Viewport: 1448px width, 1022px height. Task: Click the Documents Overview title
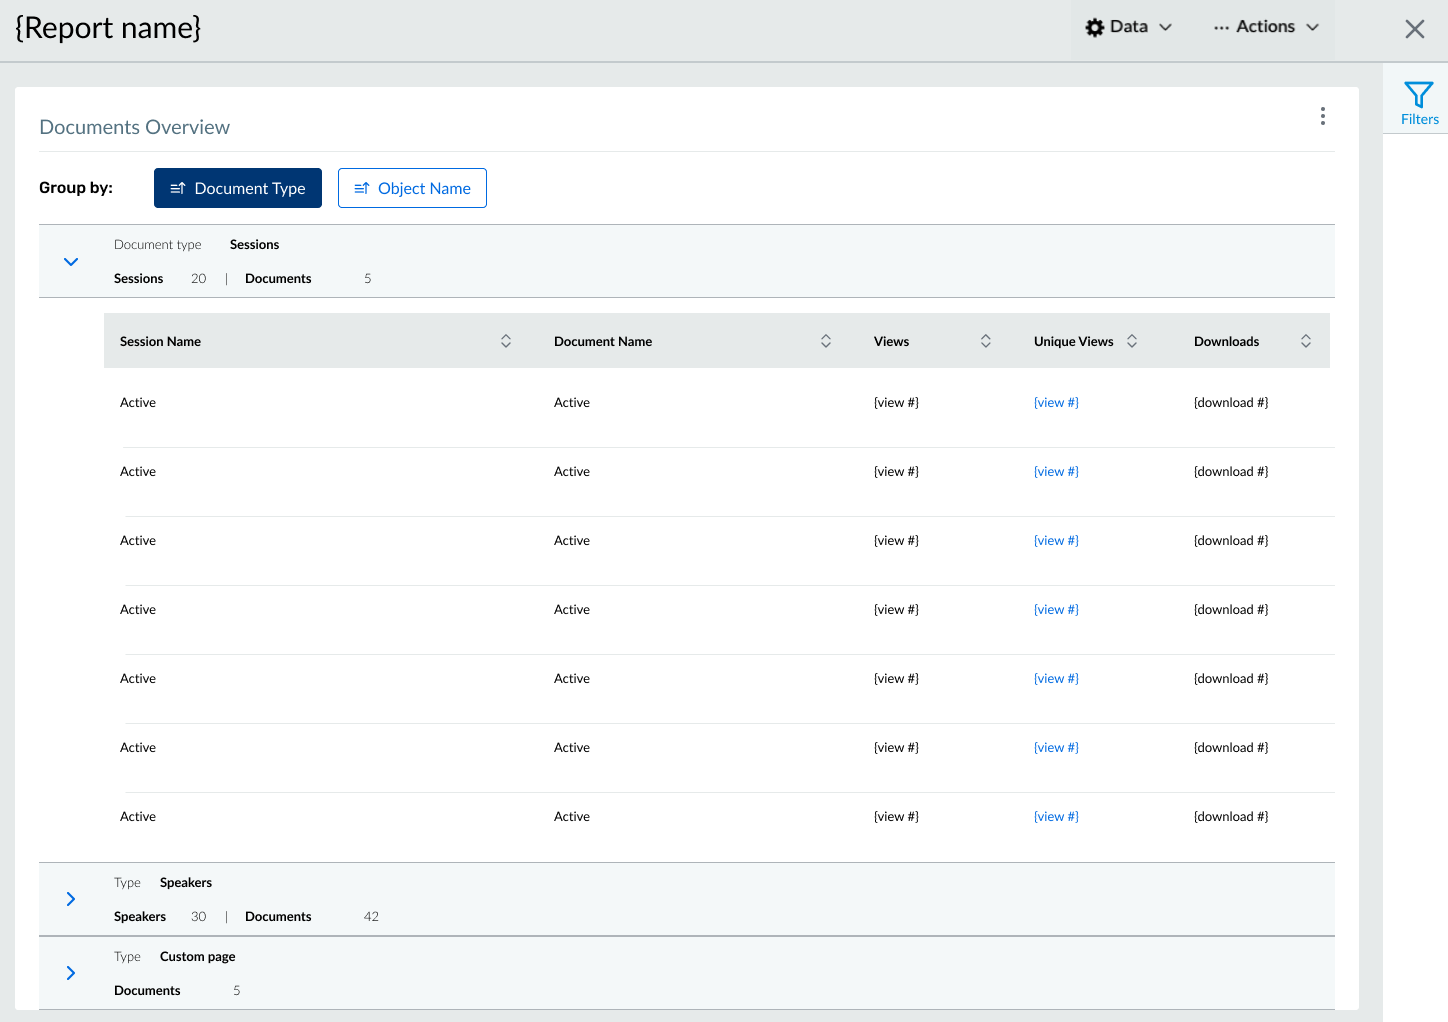(x=134, y=127)
